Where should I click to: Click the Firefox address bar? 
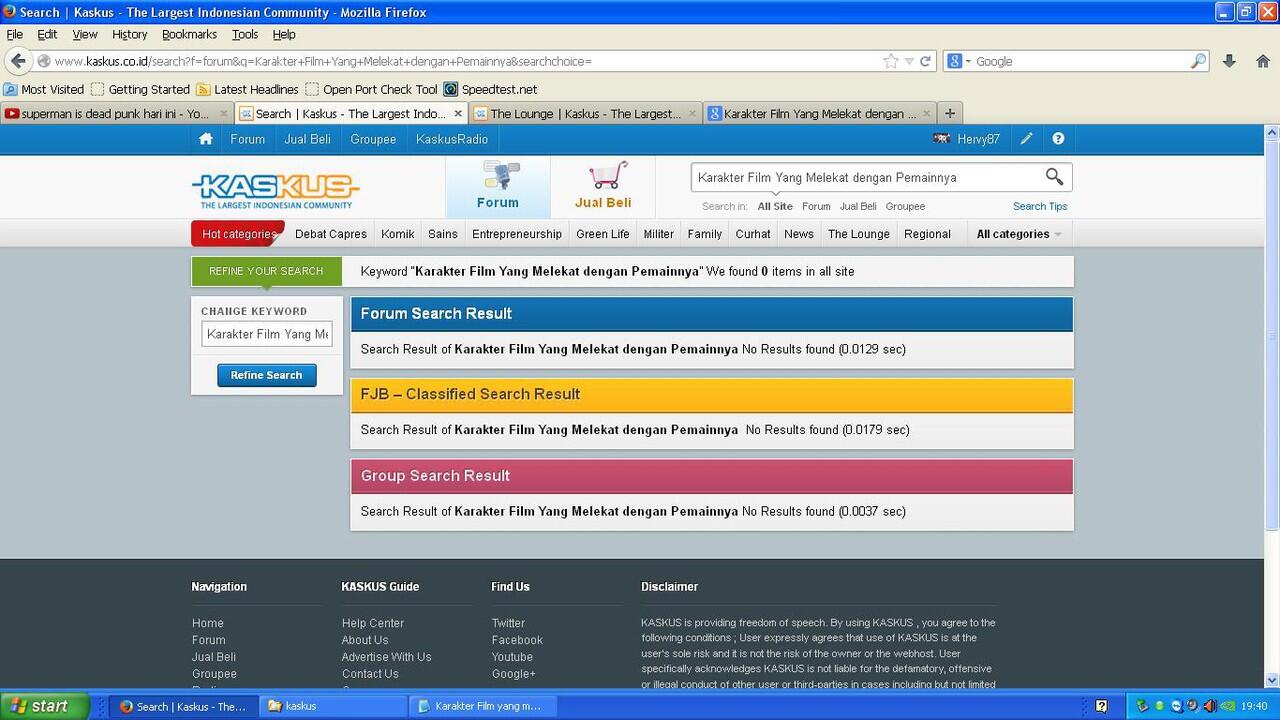click(x=460, y=61)
